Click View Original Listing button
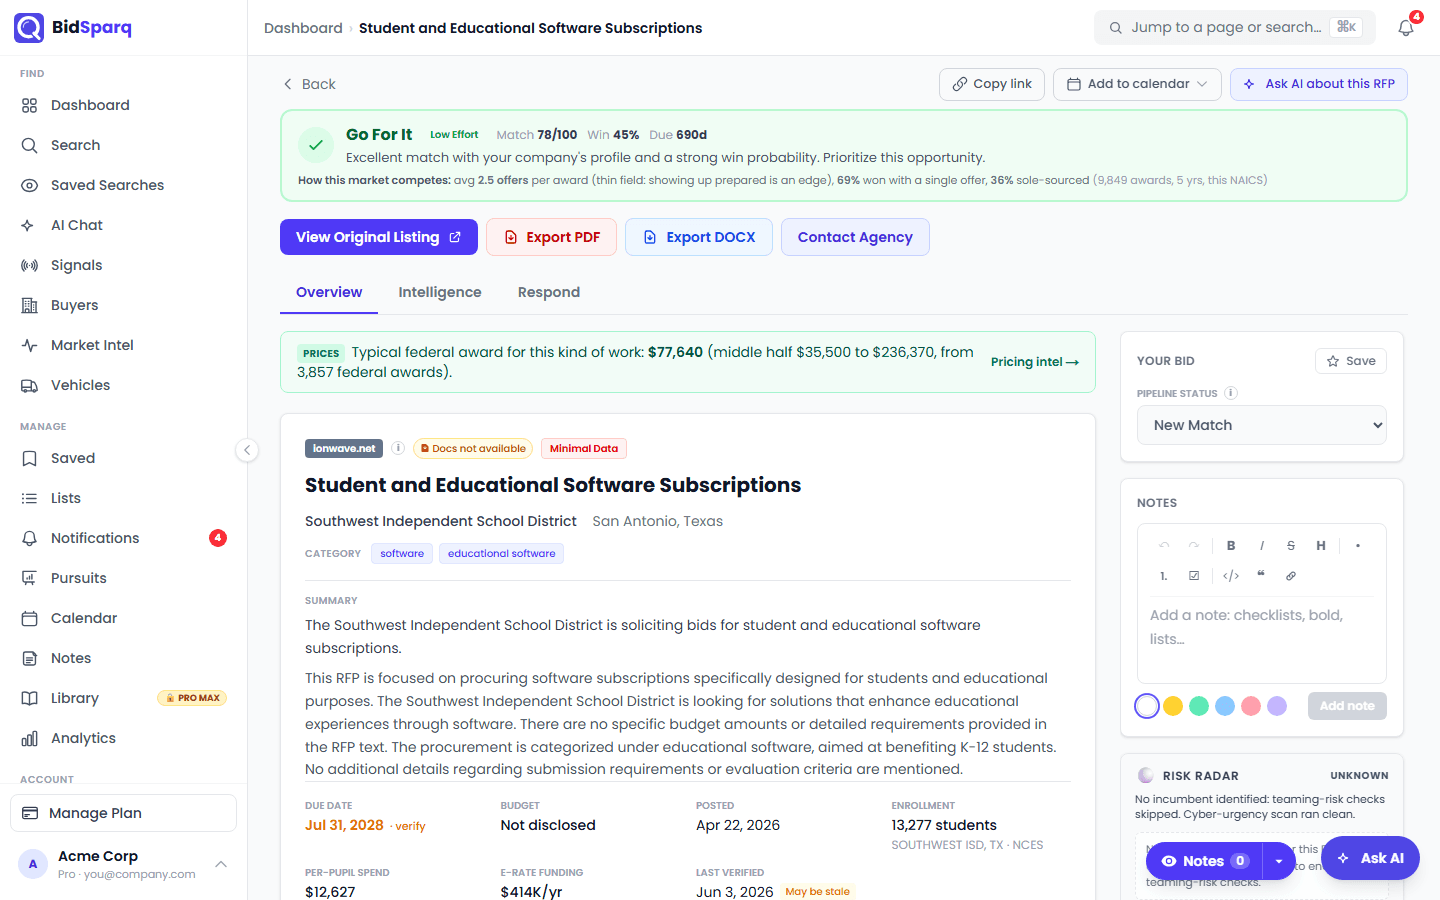This screenshot has height=900, width=1440. (x=379, y=237)
